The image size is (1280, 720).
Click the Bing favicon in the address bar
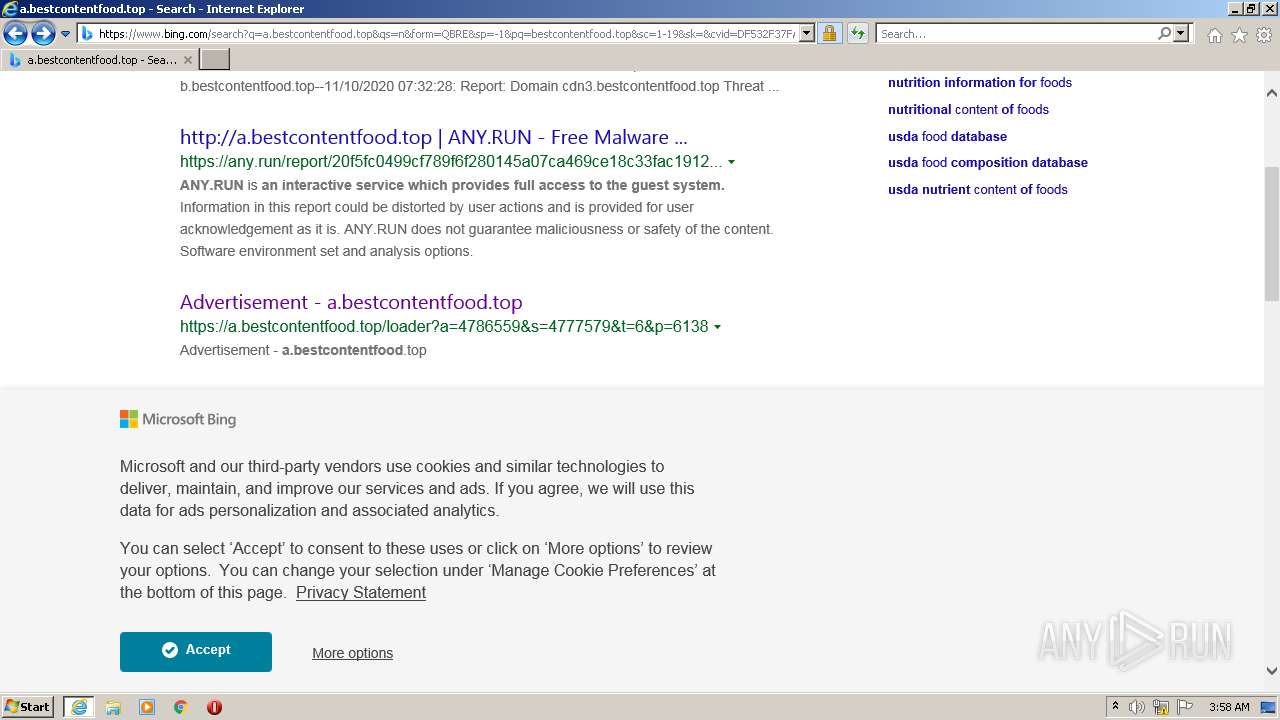pyautogui.click(x=87, y=34)
